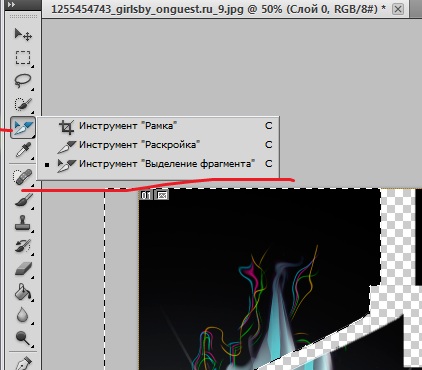
Task: Close the document tab
Action: pyautogui.click(x=398, y=9)
